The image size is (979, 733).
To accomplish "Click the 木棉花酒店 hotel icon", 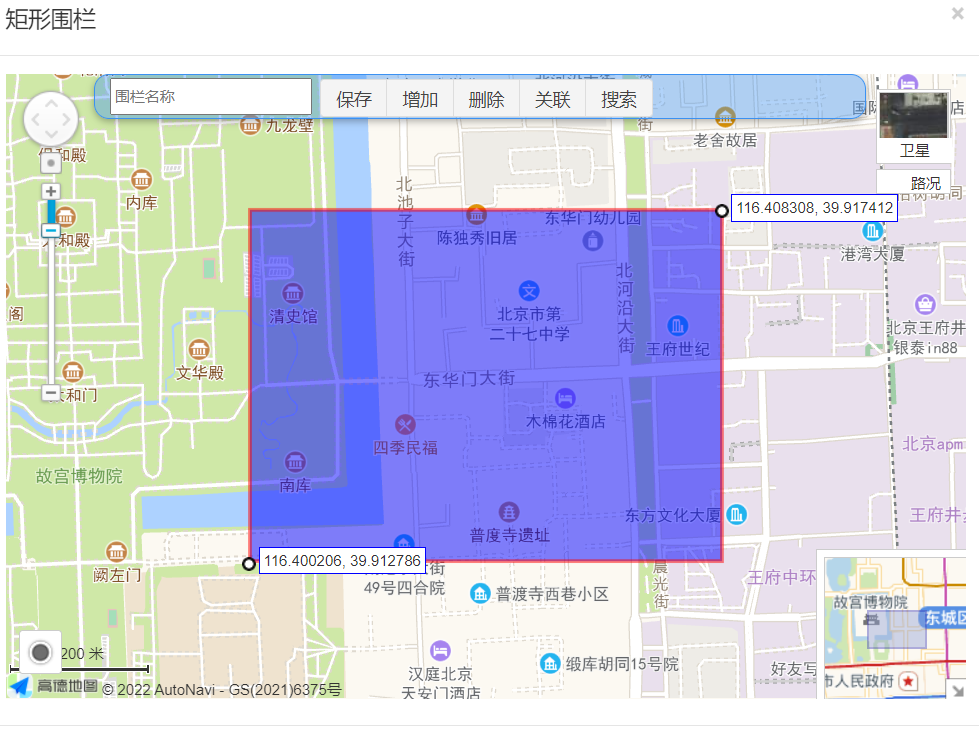I will [x=565, y=398].
